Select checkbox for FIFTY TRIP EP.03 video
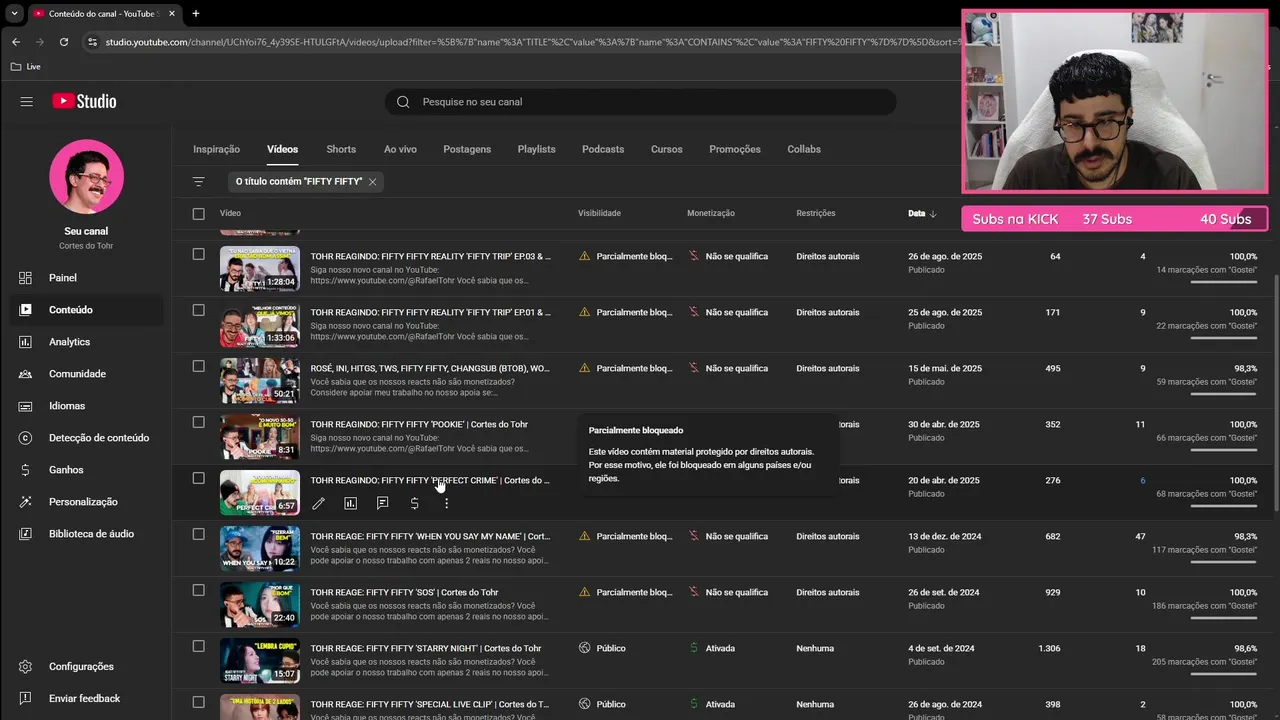 point(198,254)
